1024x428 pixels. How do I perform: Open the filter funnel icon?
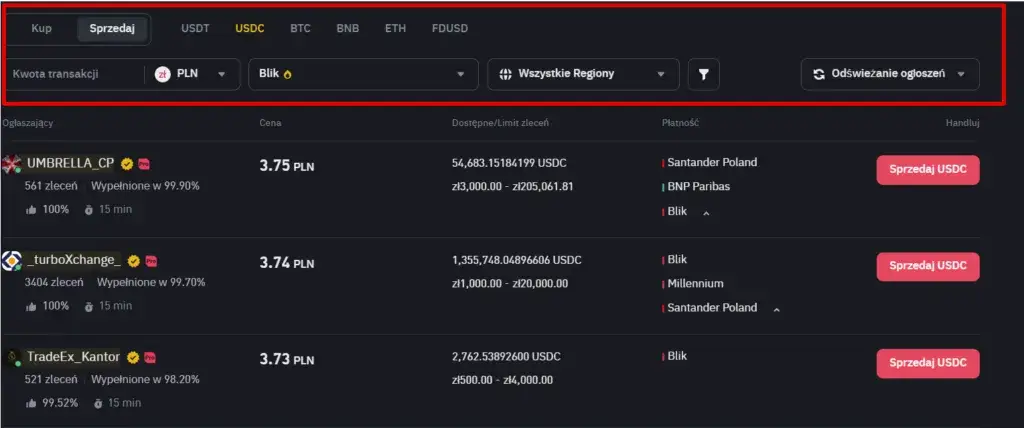tap(703, 74)
